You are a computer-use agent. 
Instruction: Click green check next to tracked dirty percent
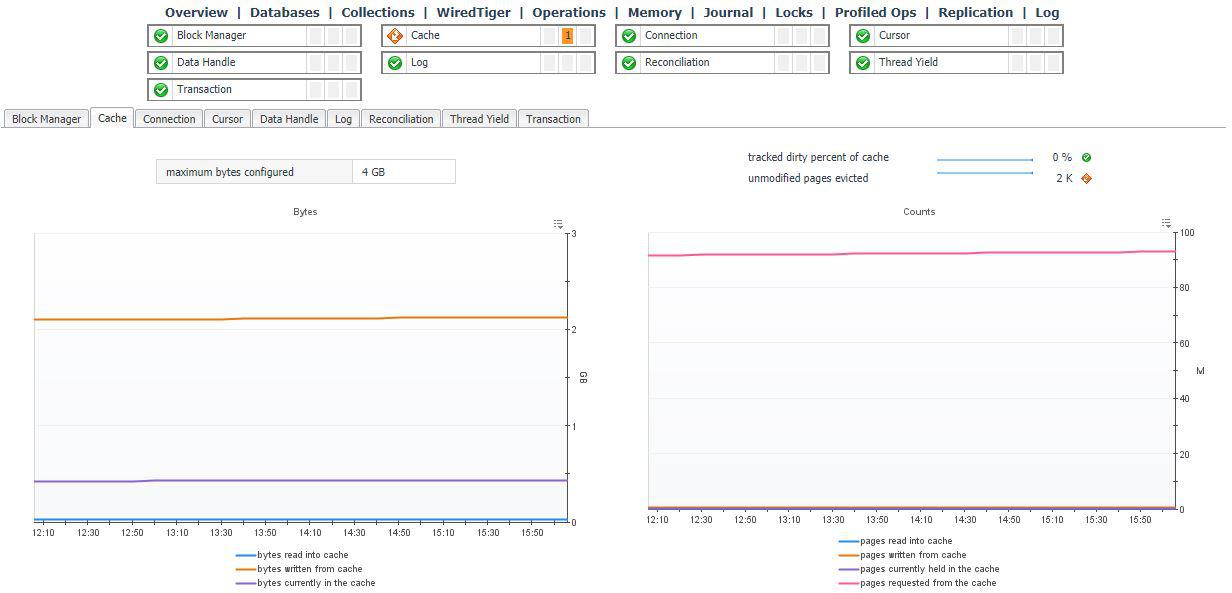coord(1086,158)
